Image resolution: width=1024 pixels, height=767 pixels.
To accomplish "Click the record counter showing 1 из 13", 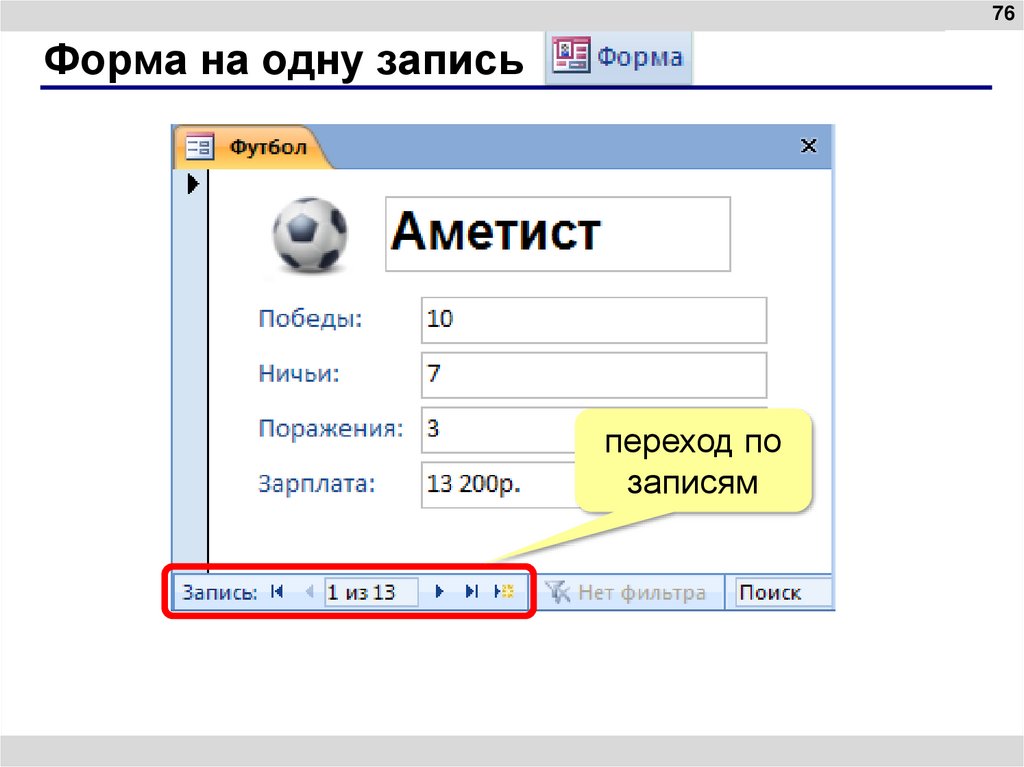I will pyautogui.click(x=372, y=592).
